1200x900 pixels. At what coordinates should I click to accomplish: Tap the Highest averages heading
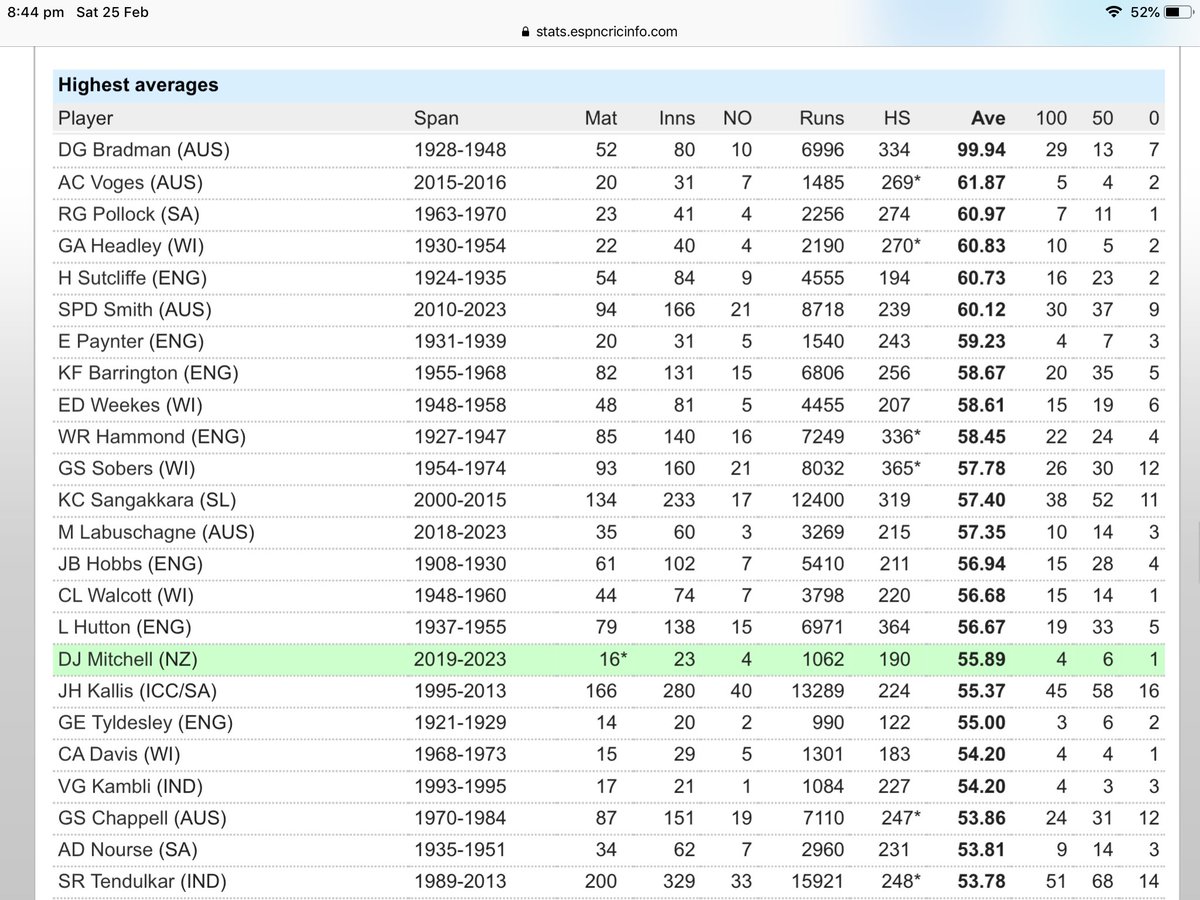pyautogui.click(x=138, y=85)
